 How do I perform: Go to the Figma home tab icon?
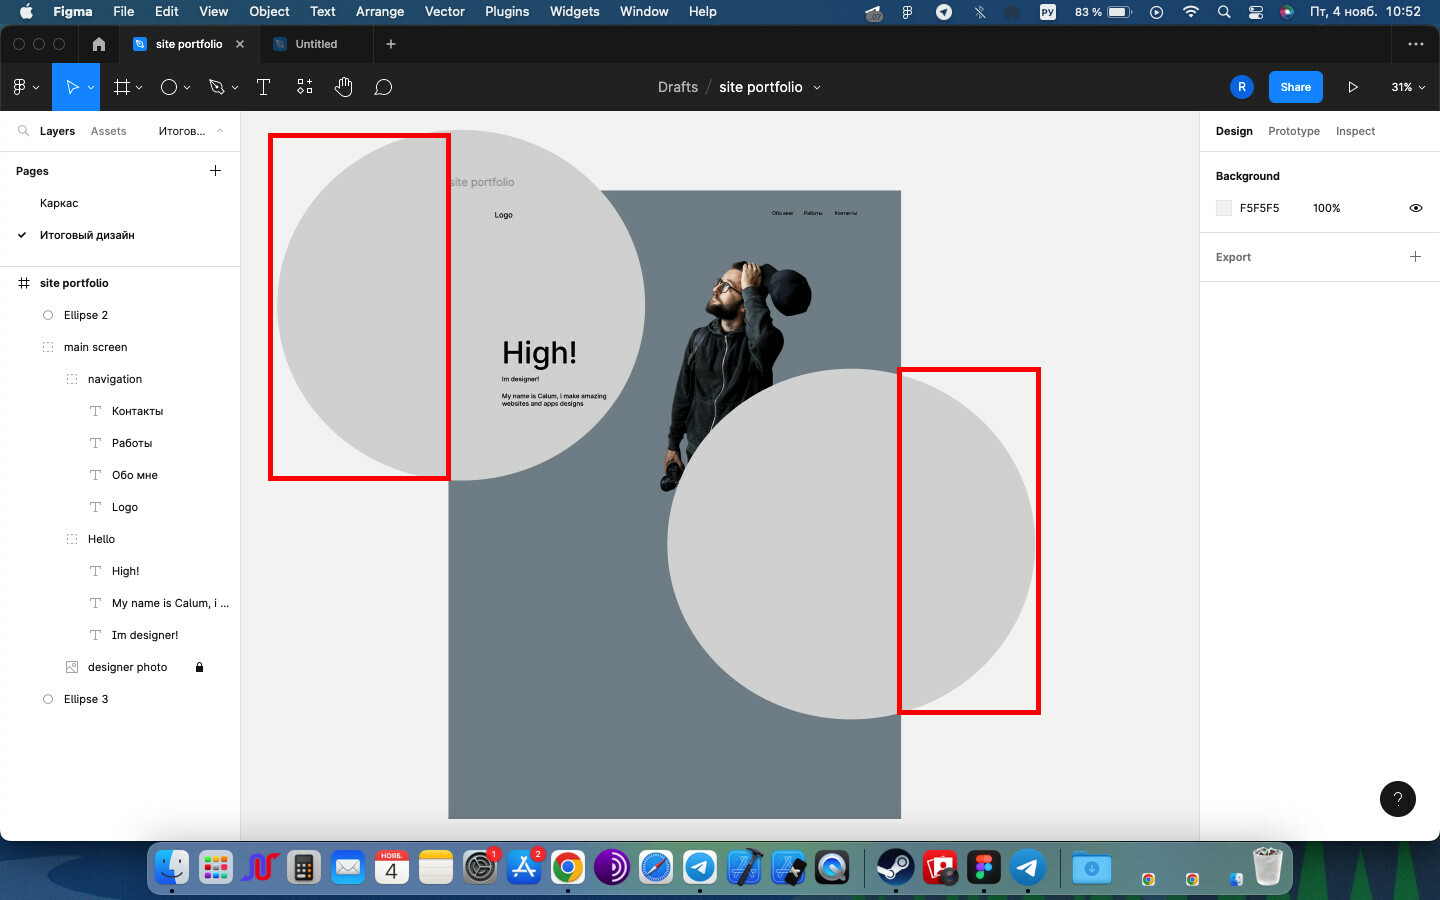tap(98, 44)
